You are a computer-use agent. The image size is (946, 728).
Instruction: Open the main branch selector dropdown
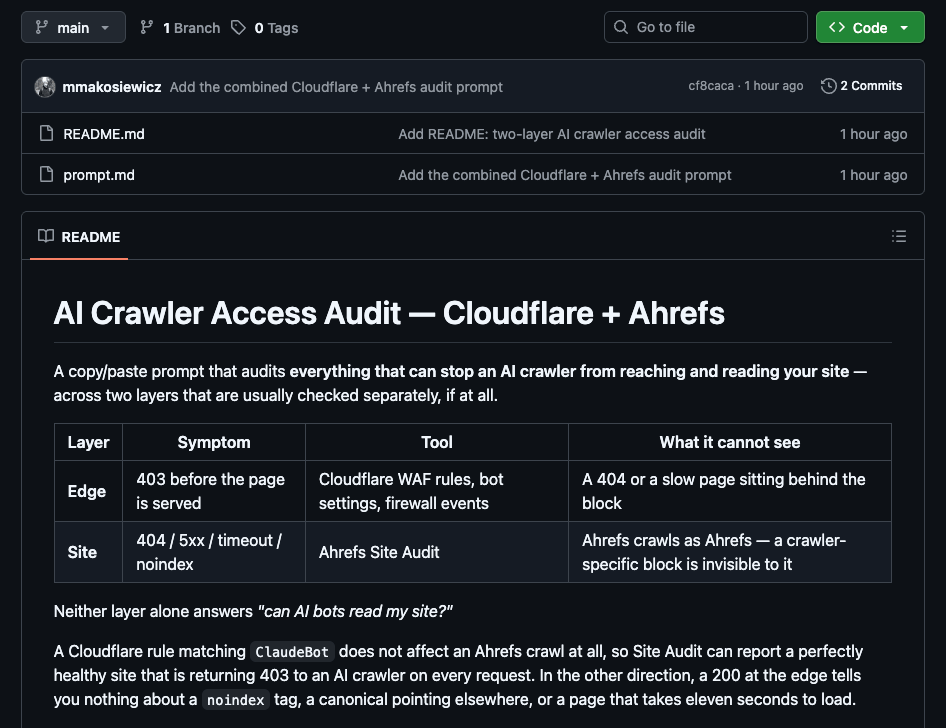click(x=73, y=27)
